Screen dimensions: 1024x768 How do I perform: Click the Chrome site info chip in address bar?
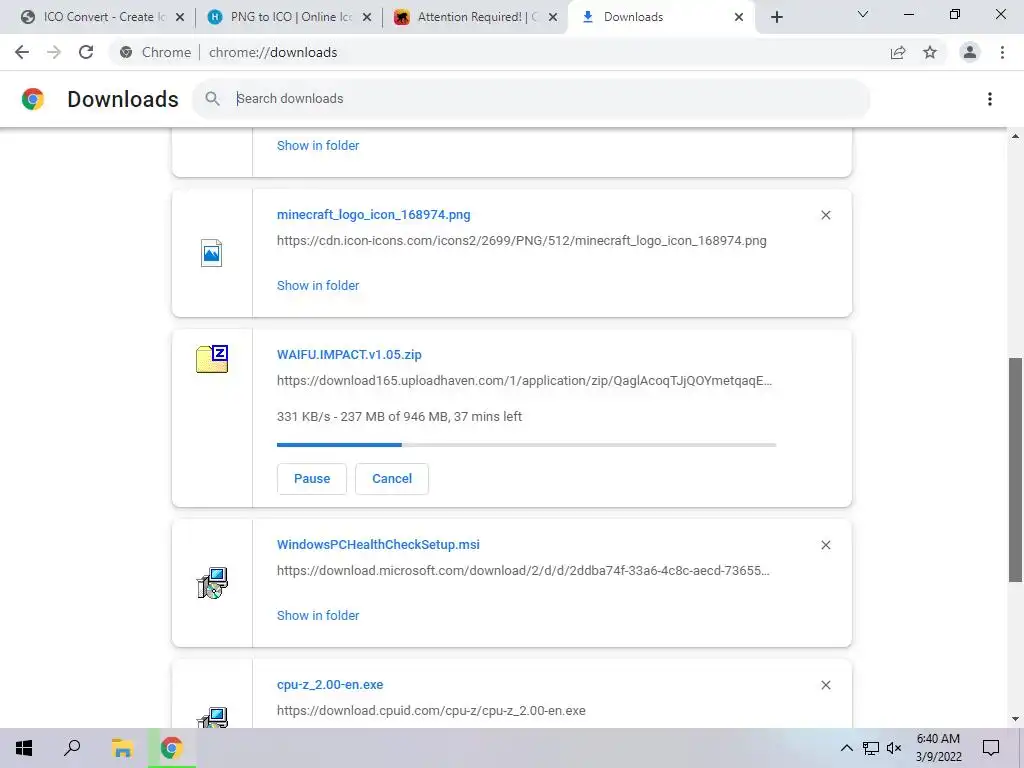coord(155,52)
